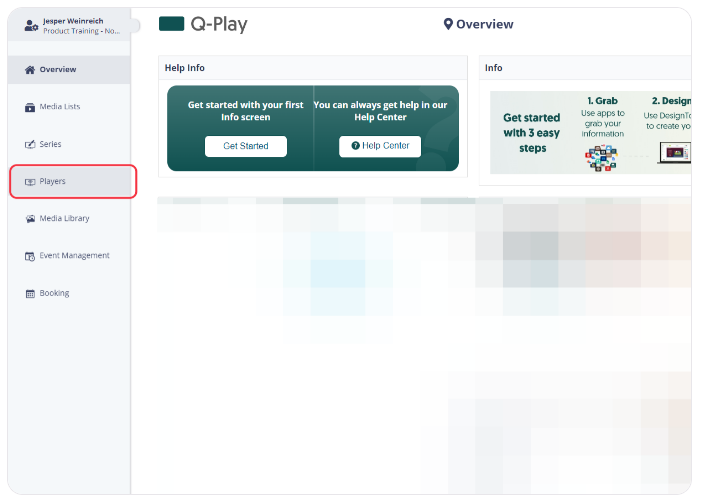Click the Series edit icon in sidebar
Image resolution: width=703 pixels, height=500 pixels.
(30, 144)
